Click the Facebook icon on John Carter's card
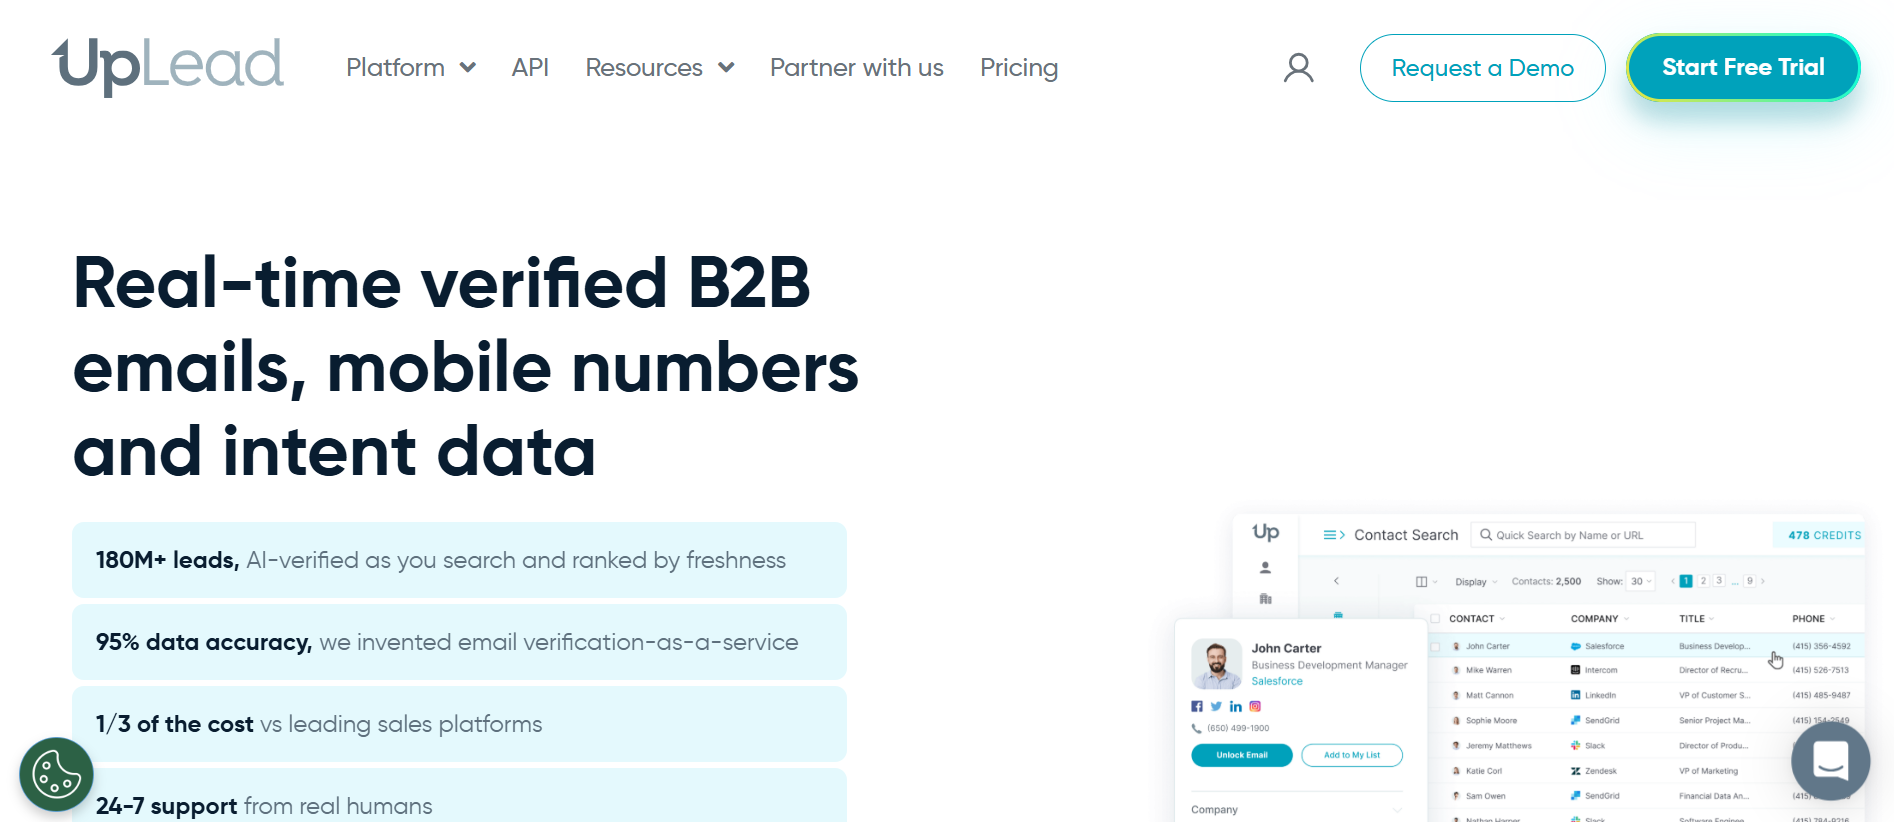1894x822 pixels. pyautogui.click(x=1197, y=706)
